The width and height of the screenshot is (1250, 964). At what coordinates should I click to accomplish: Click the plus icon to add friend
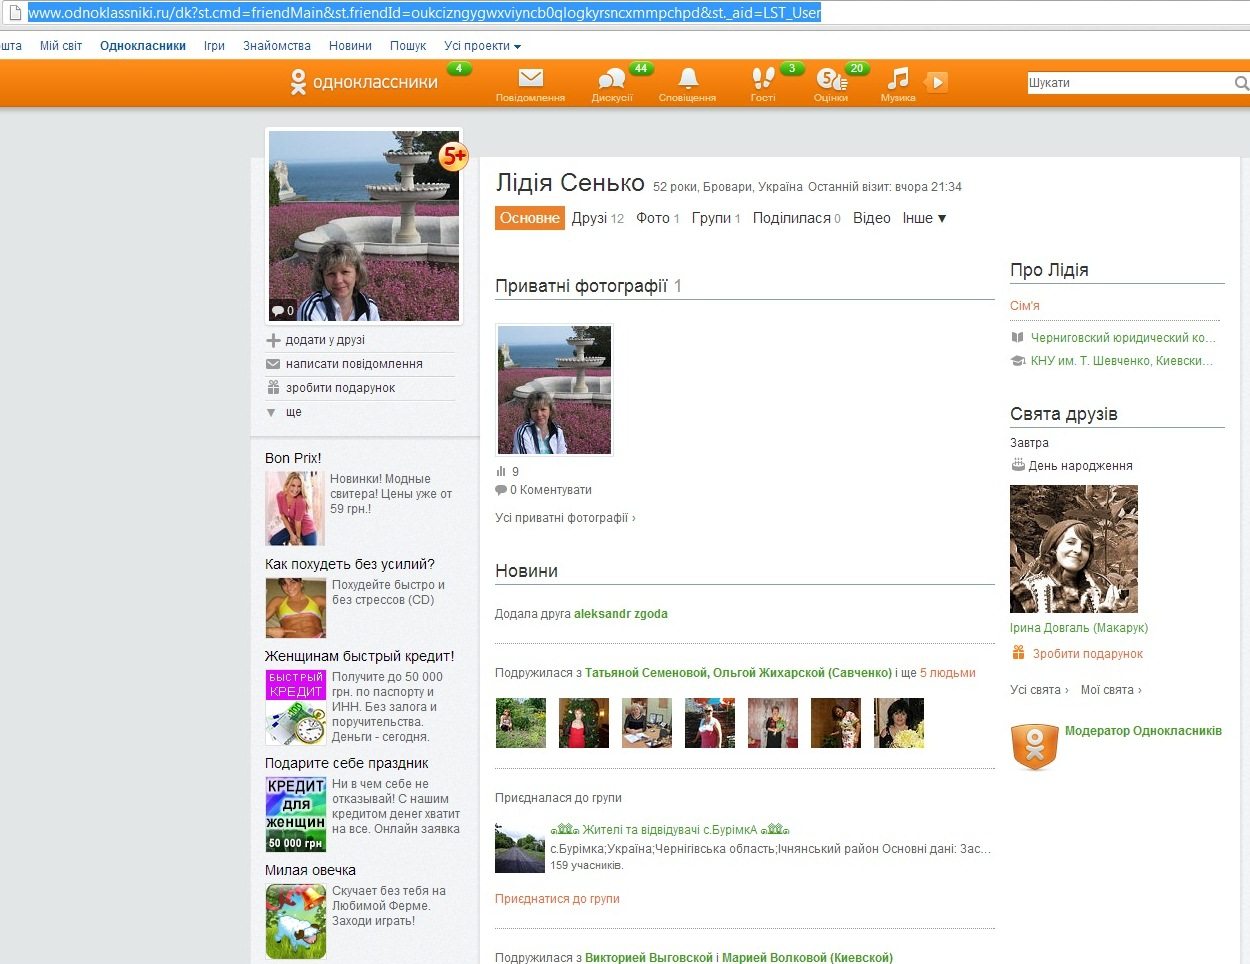273,340
